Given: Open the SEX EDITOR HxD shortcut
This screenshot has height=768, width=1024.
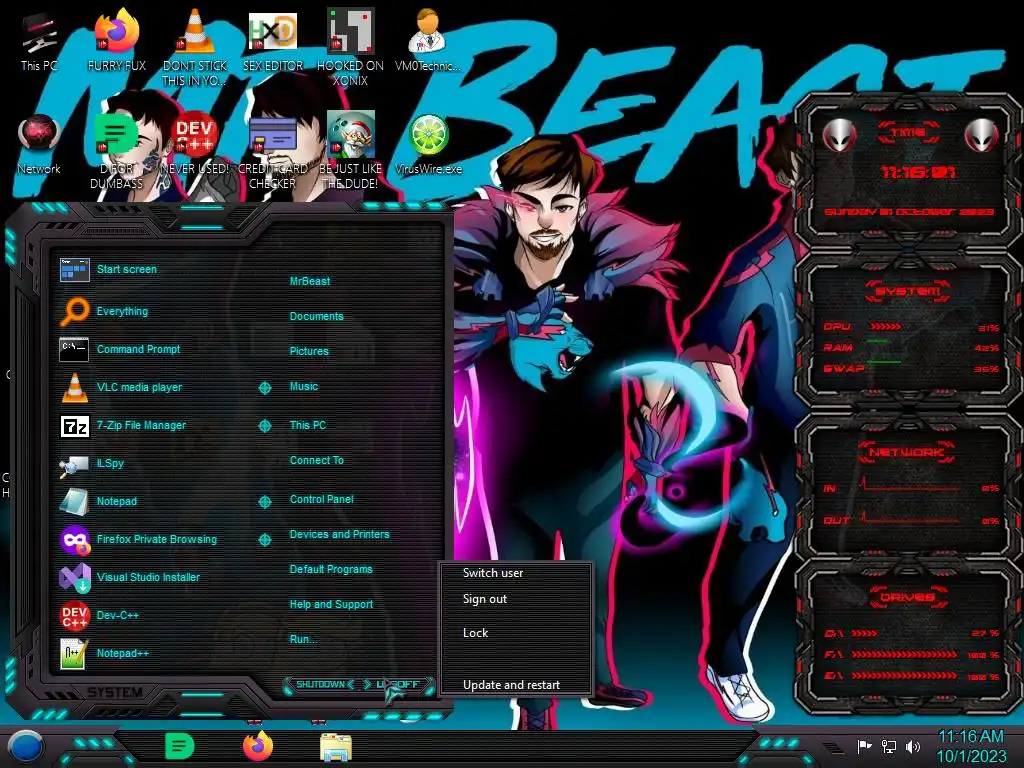Looking at the screenshot, I should pyautogui.click(x=273, y=40).
